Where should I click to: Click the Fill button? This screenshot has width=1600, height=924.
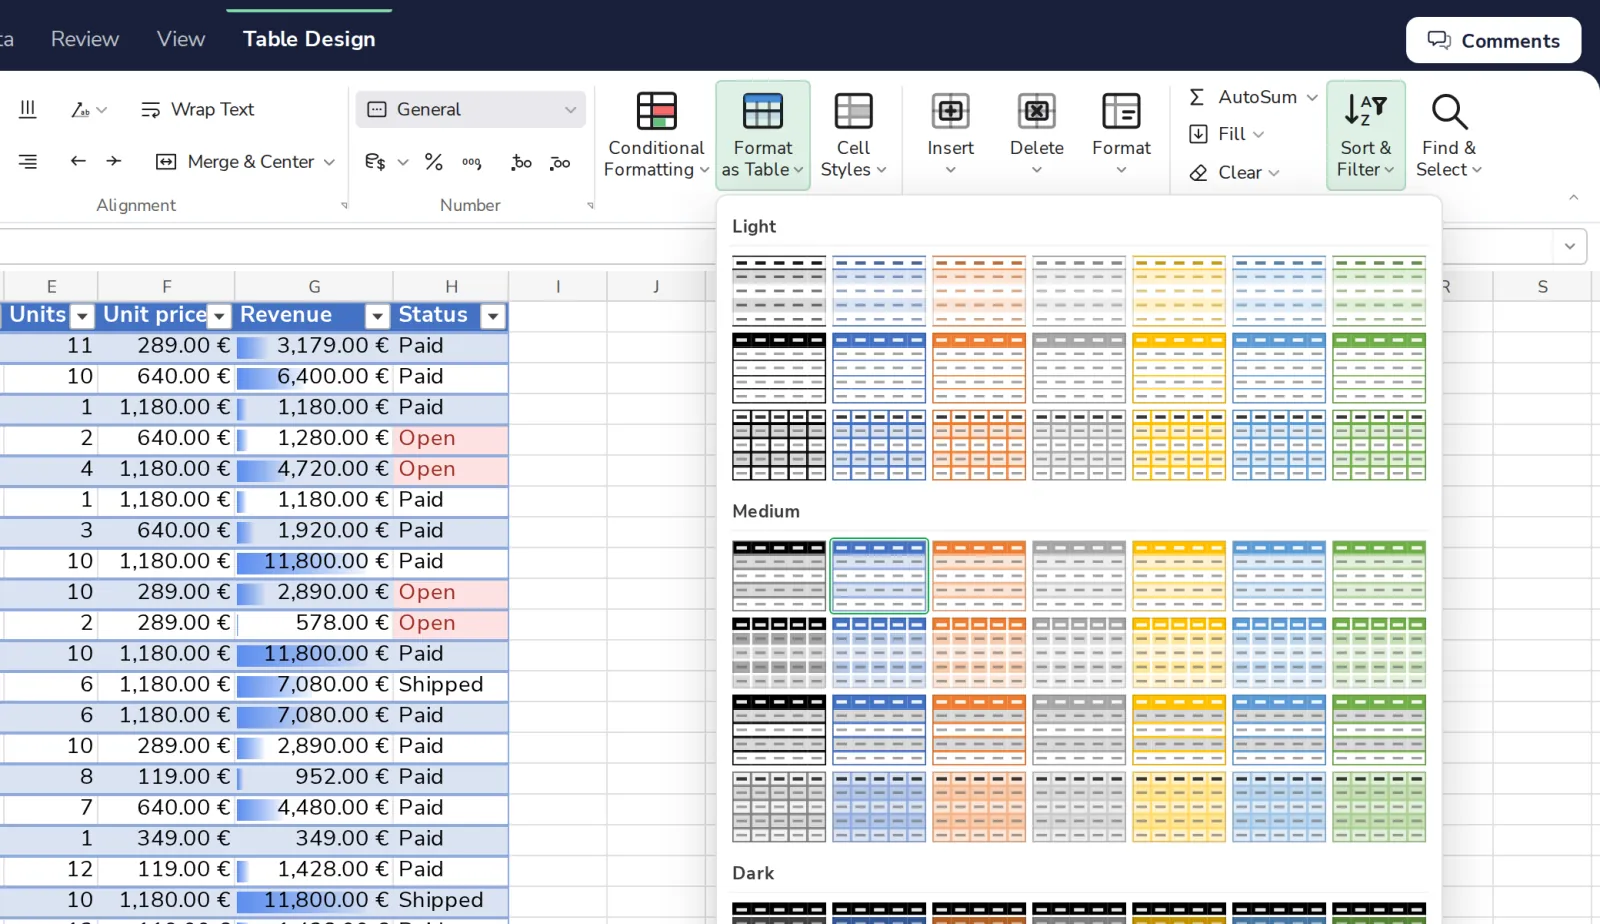(x=1226, y=134)
